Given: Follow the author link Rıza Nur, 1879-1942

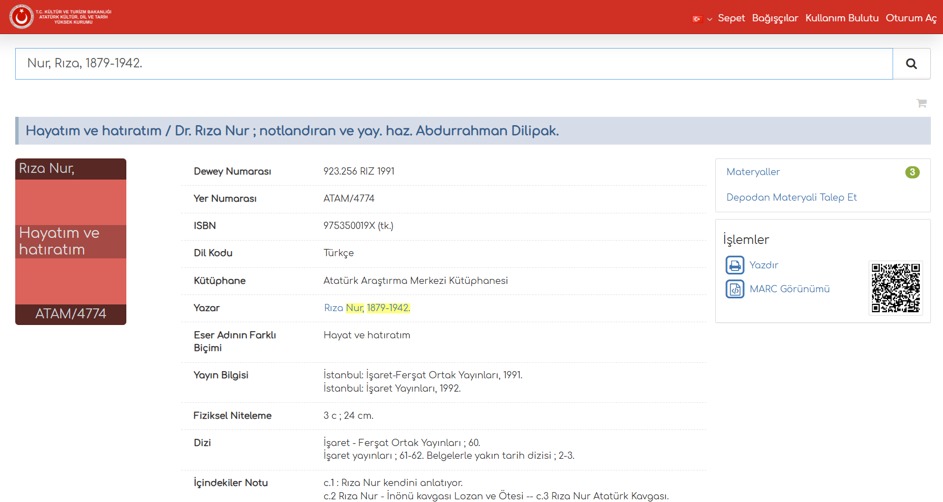Looking at the screenshot, I should [367, 308].
